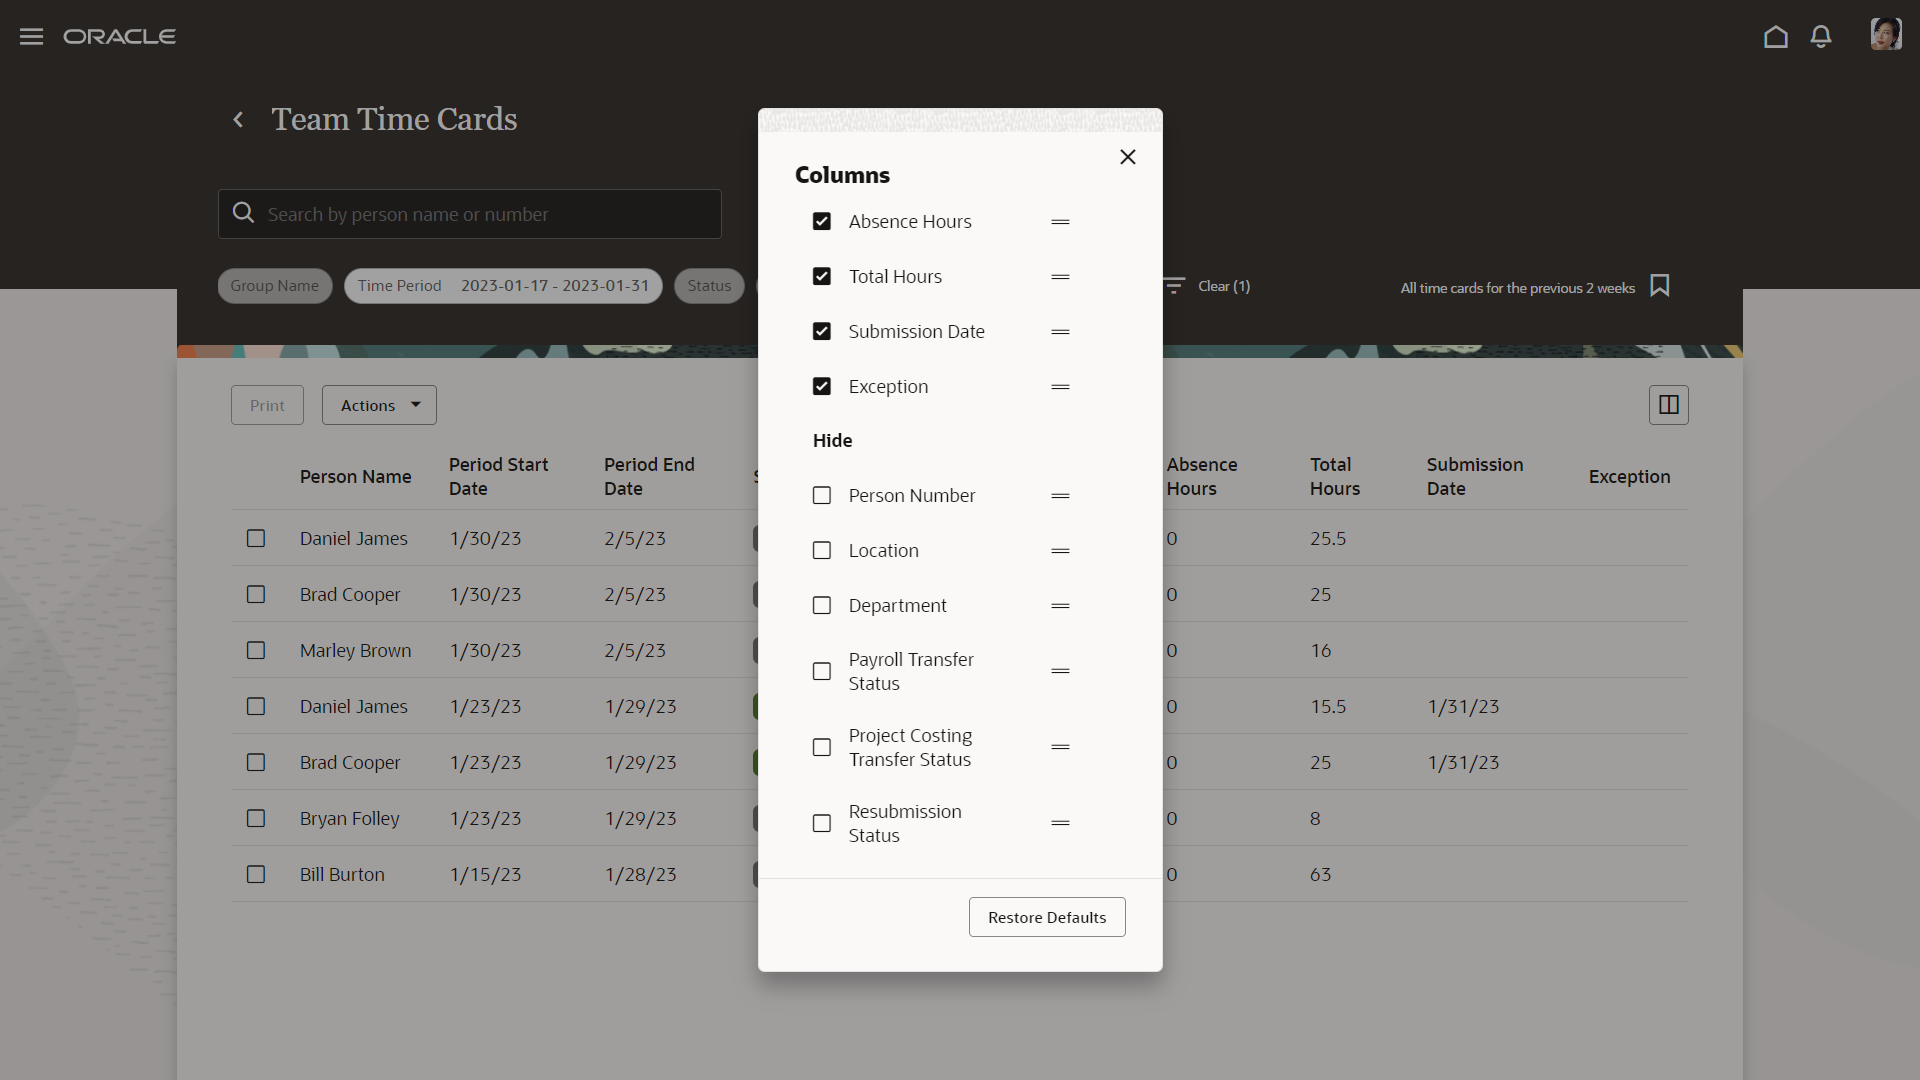This screenshot has height=1080, width=1920.
Task: Open the hamburger navigation menu
Action: coord(31,37)
